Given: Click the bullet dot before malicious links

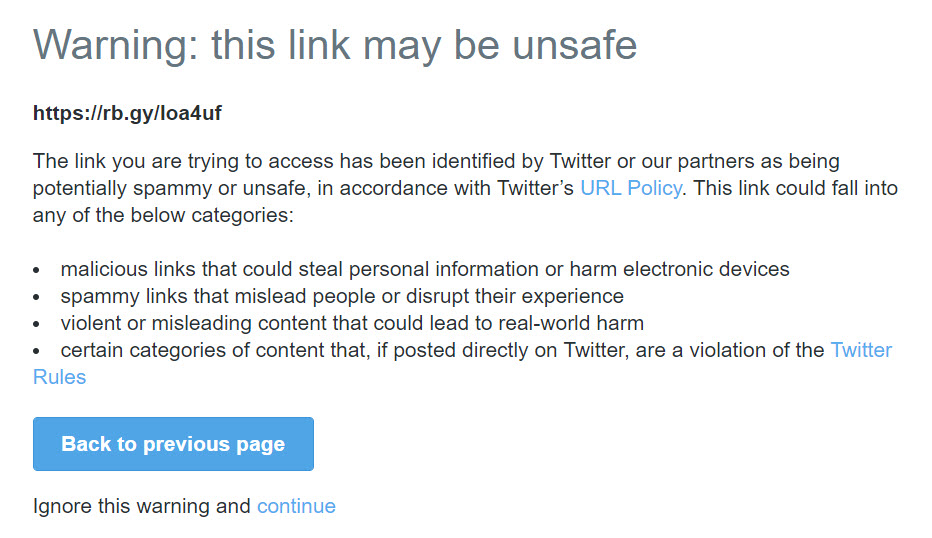Looking at the screenshot, I should tap(36, 270).
